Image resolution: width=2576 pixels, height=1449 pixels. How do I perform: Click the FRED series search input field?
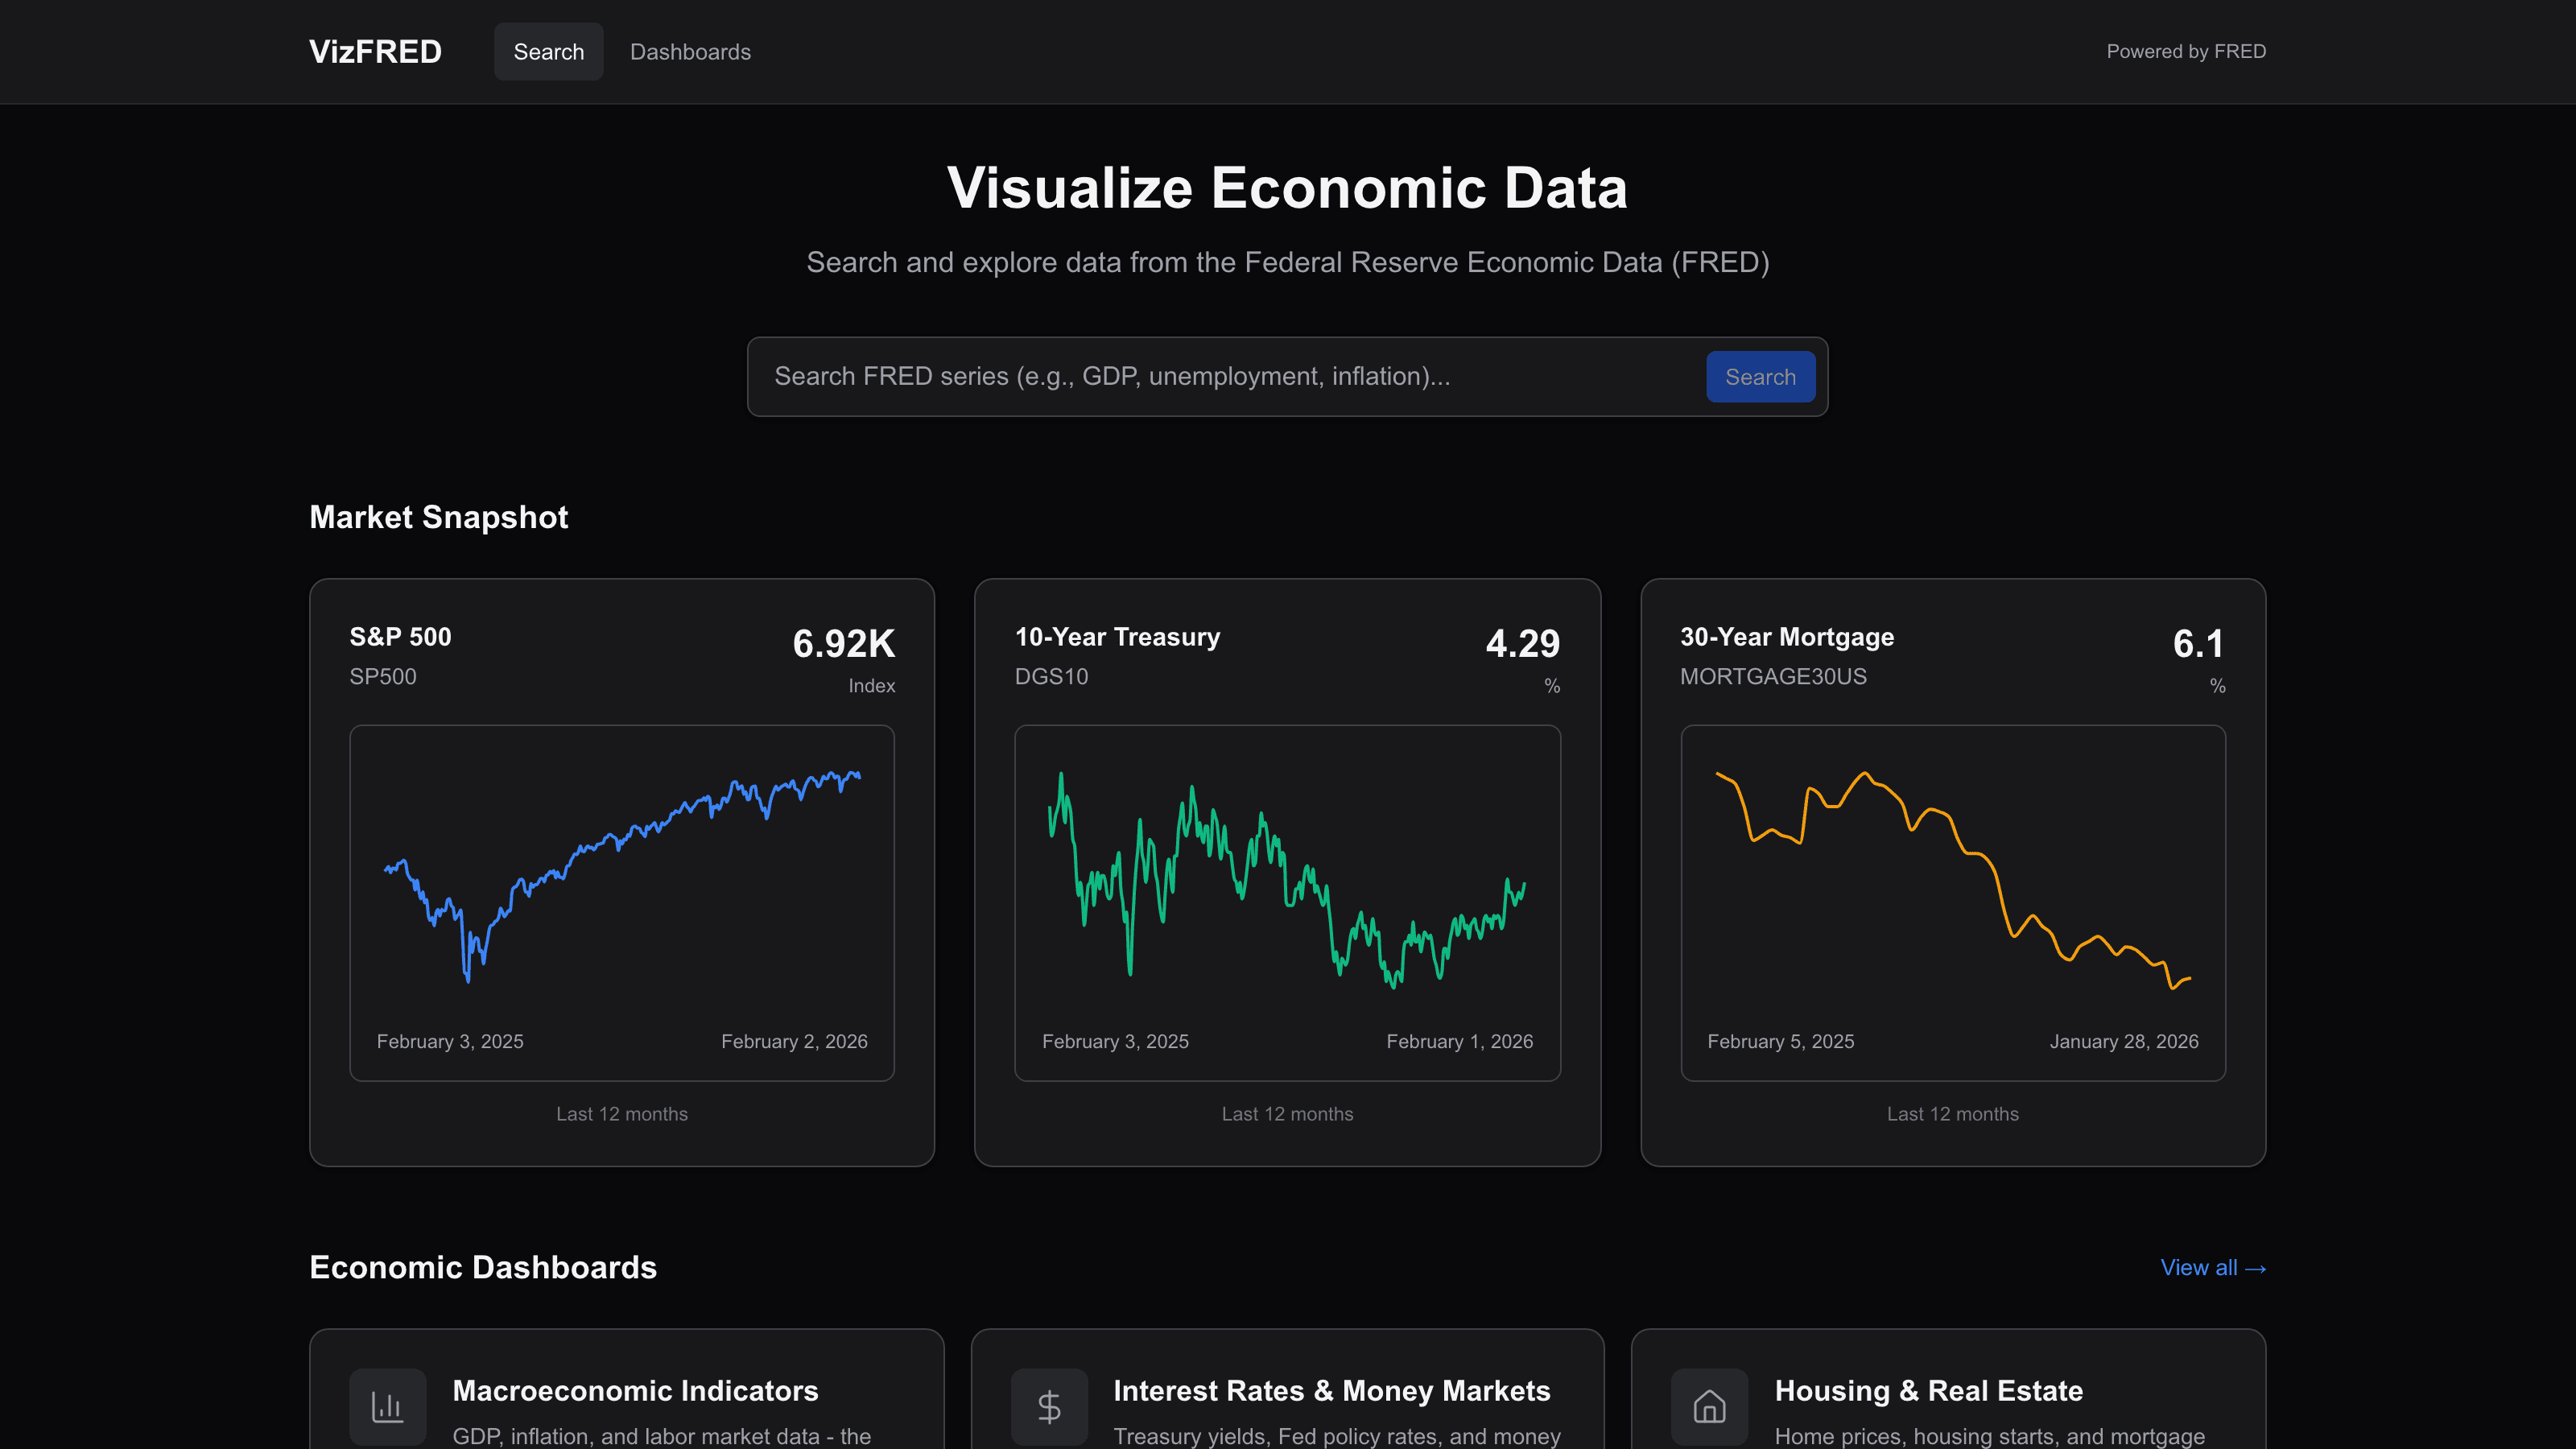tap(1200, 377)
